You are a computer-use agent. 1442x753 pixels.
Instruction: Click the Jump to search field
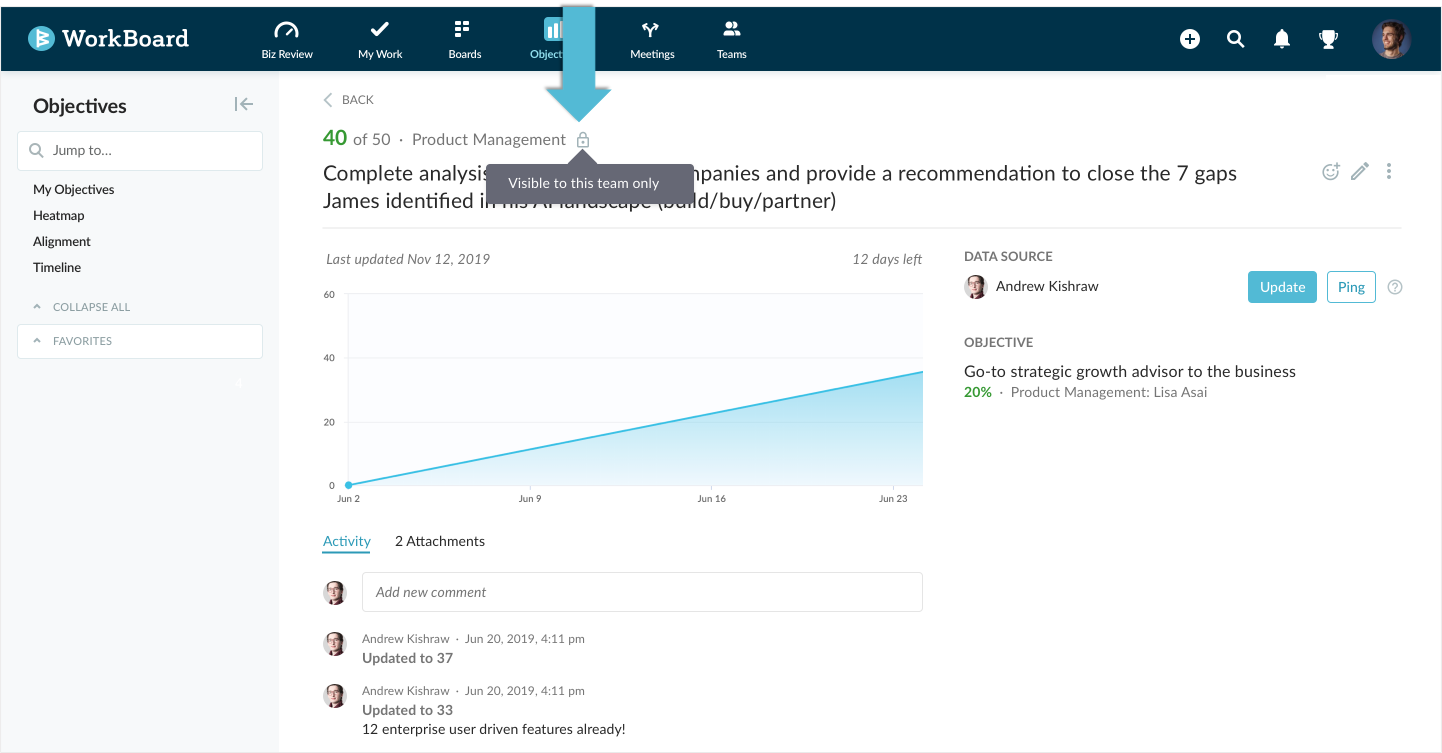140,151
